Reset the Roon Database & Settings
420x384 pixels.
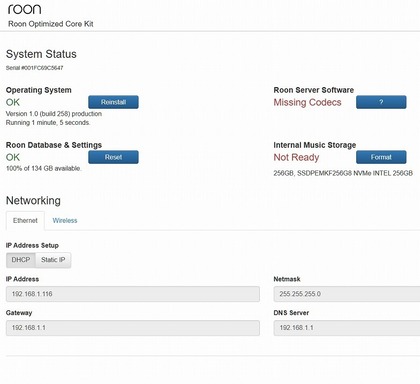[113, 157]
